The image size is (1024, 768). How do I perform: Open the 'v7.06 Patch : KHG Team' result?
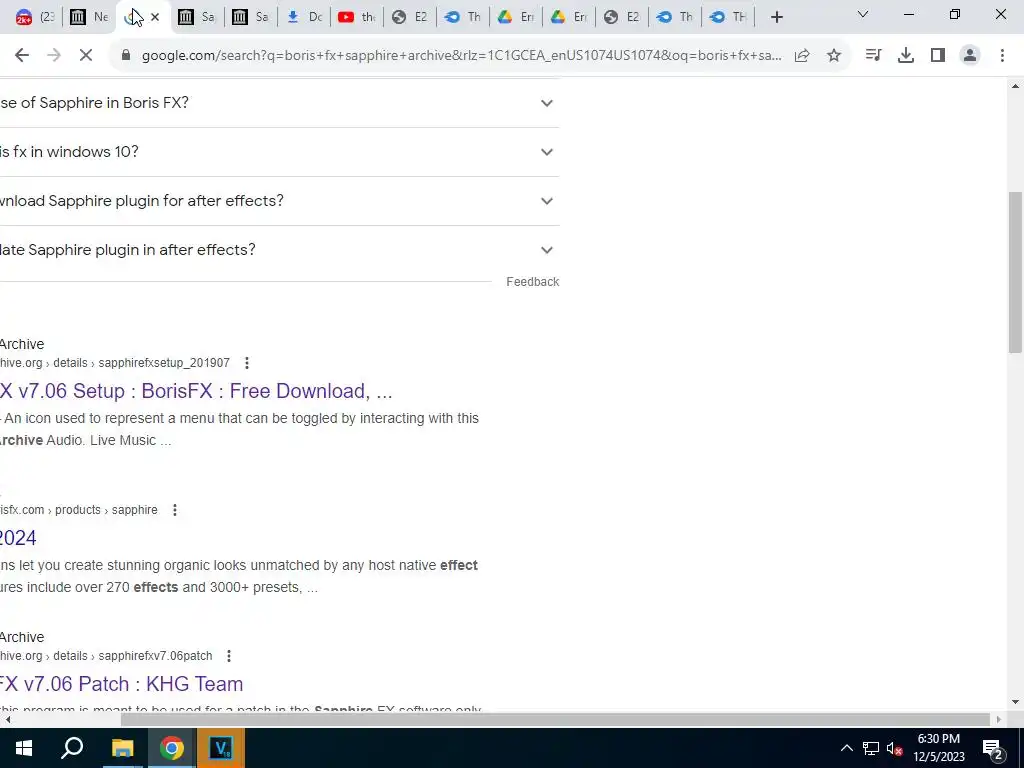pyautogui.click(x=121, y=684)
